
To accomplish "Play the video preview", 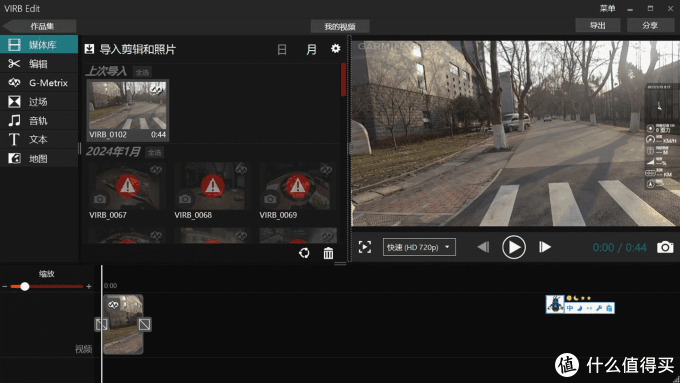I will [x=514, y=247].
